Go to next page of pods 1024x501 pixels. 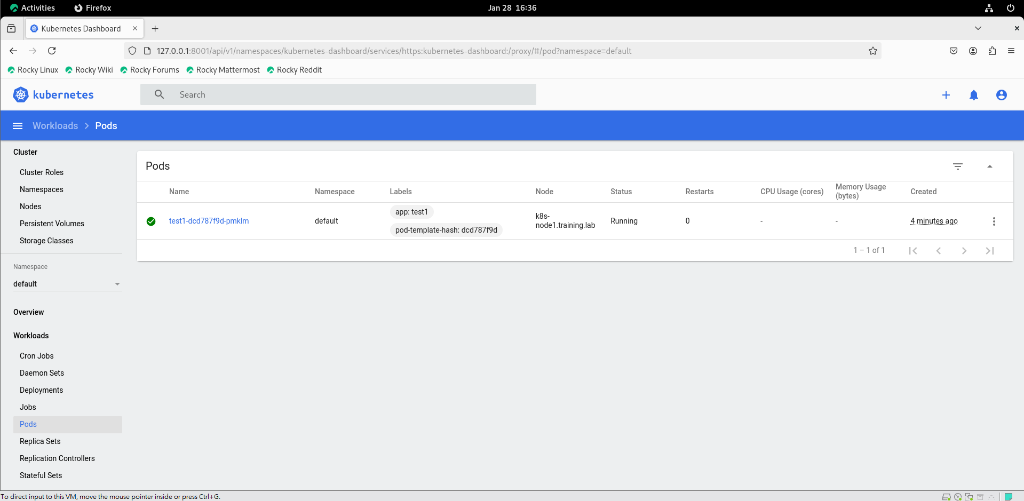tap(964, 251)
